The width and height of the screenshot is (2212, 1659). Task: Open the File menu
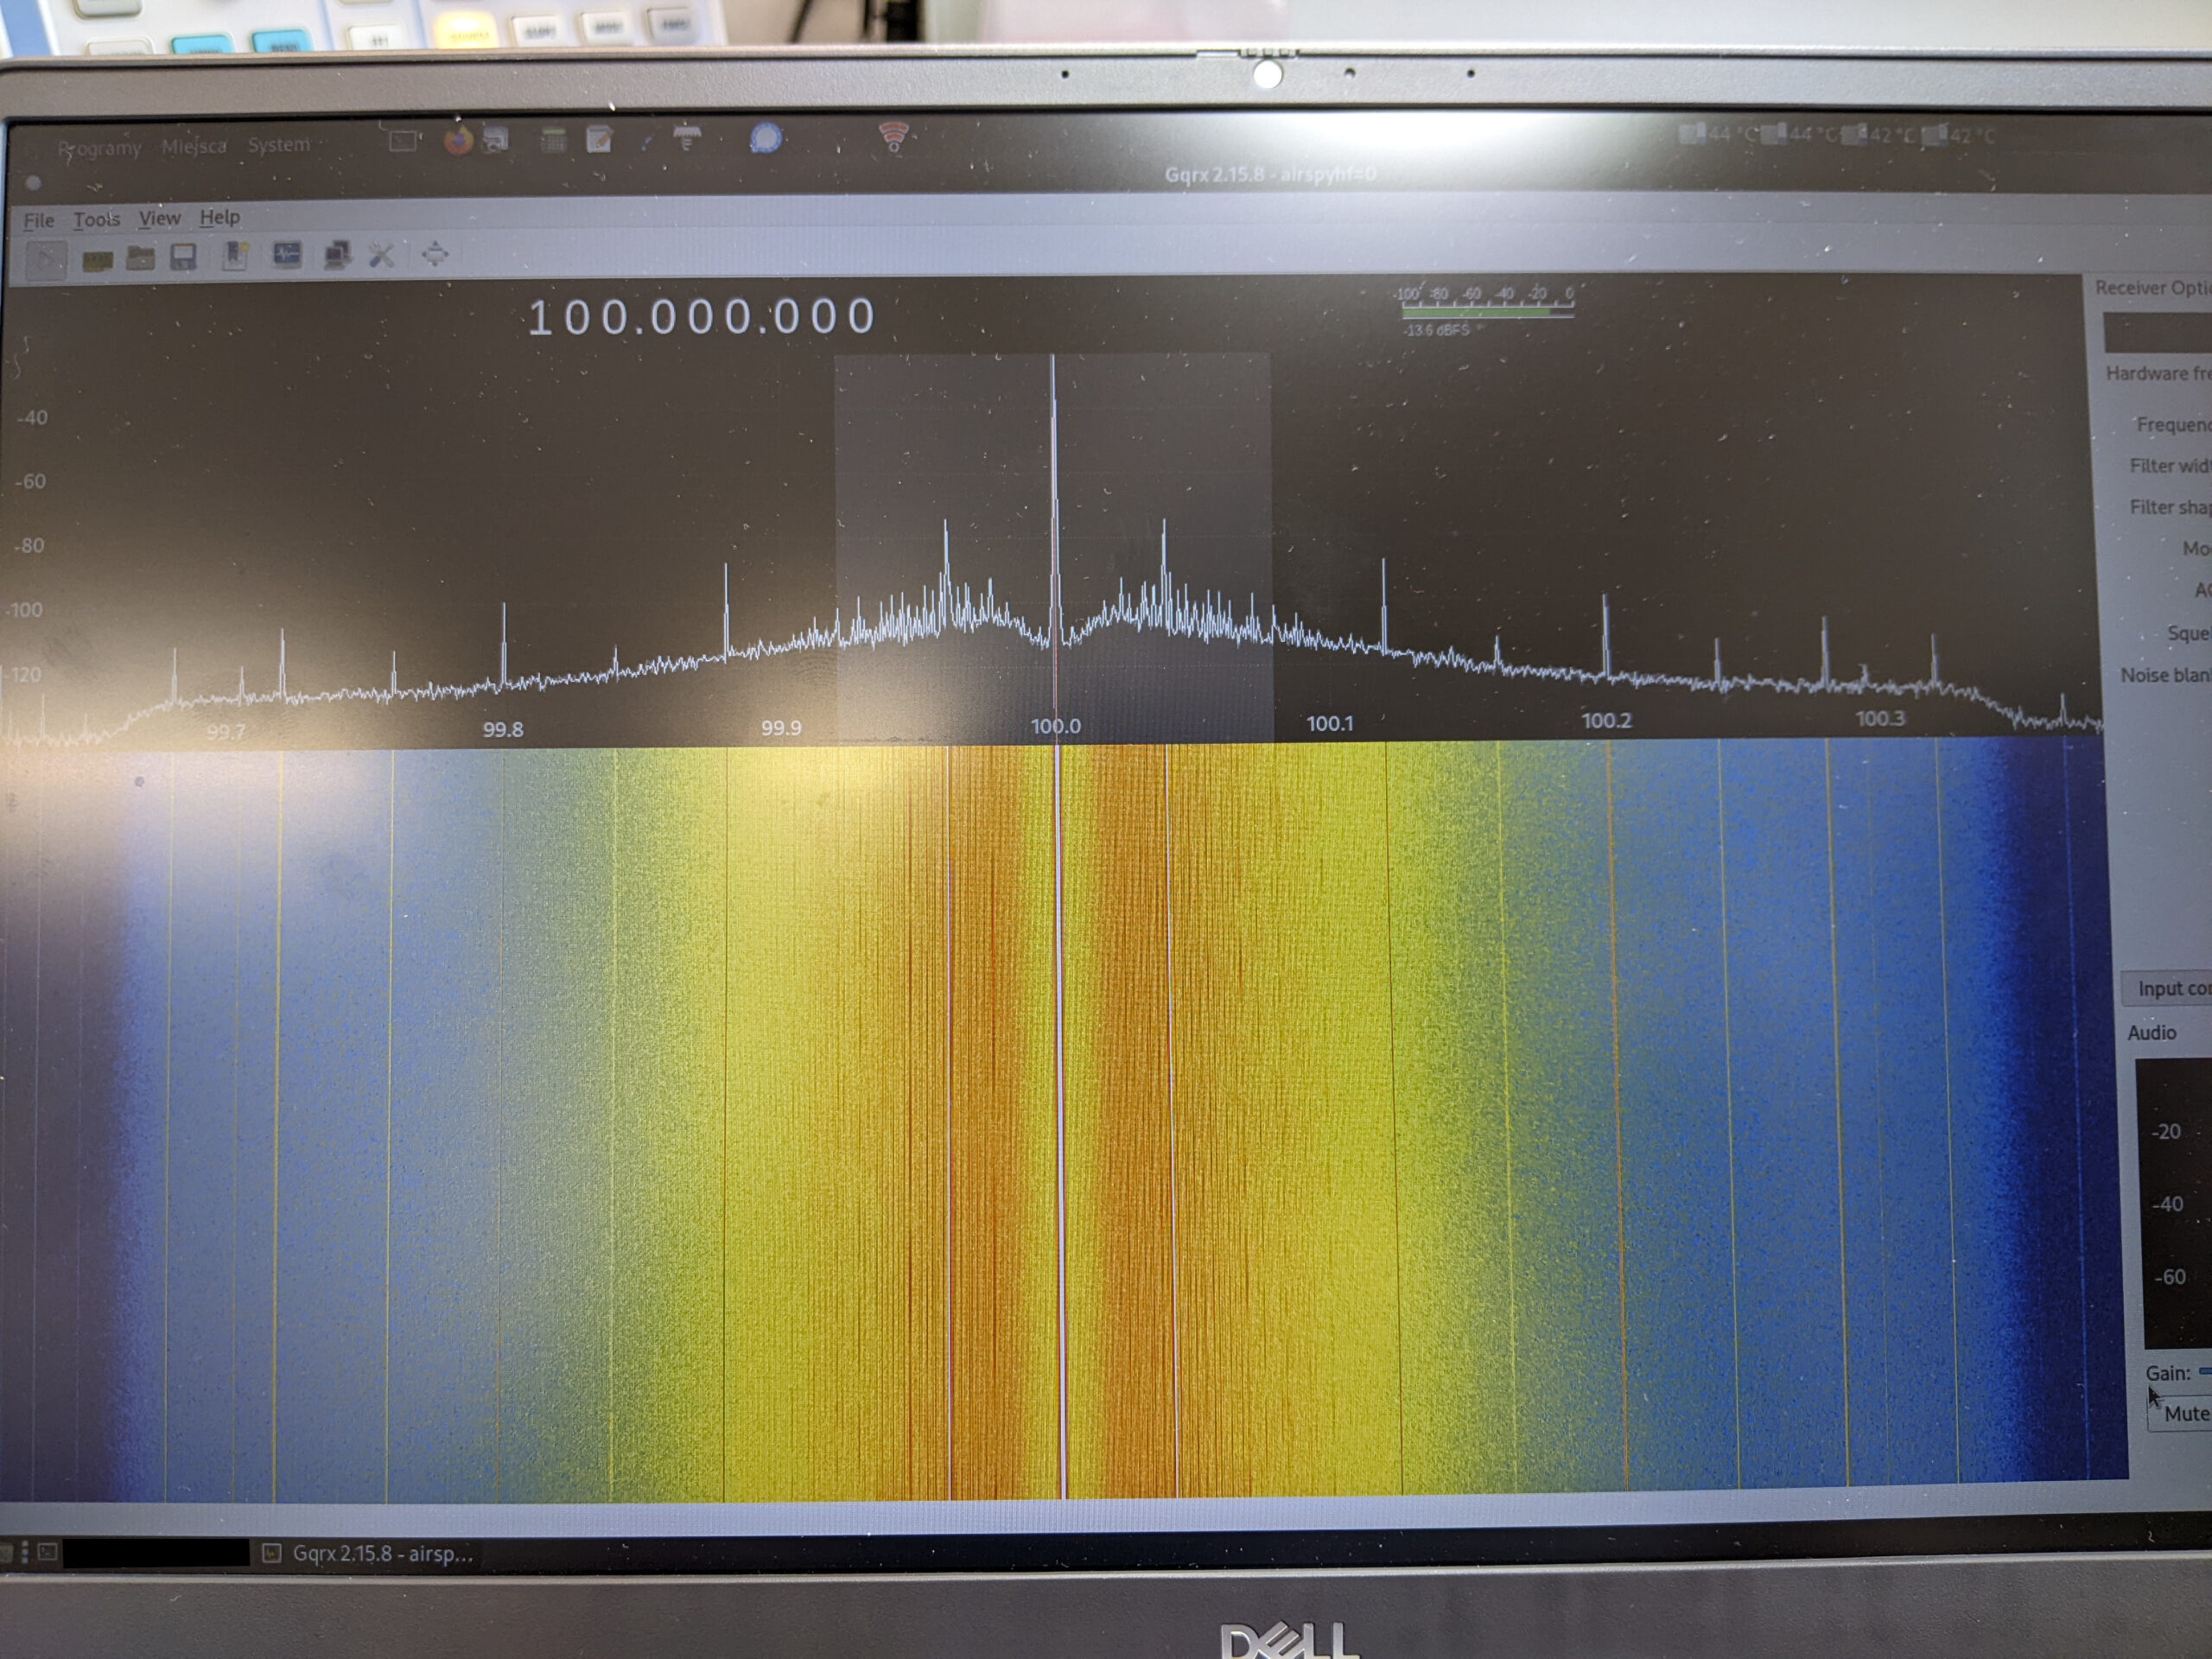(39, 221)
